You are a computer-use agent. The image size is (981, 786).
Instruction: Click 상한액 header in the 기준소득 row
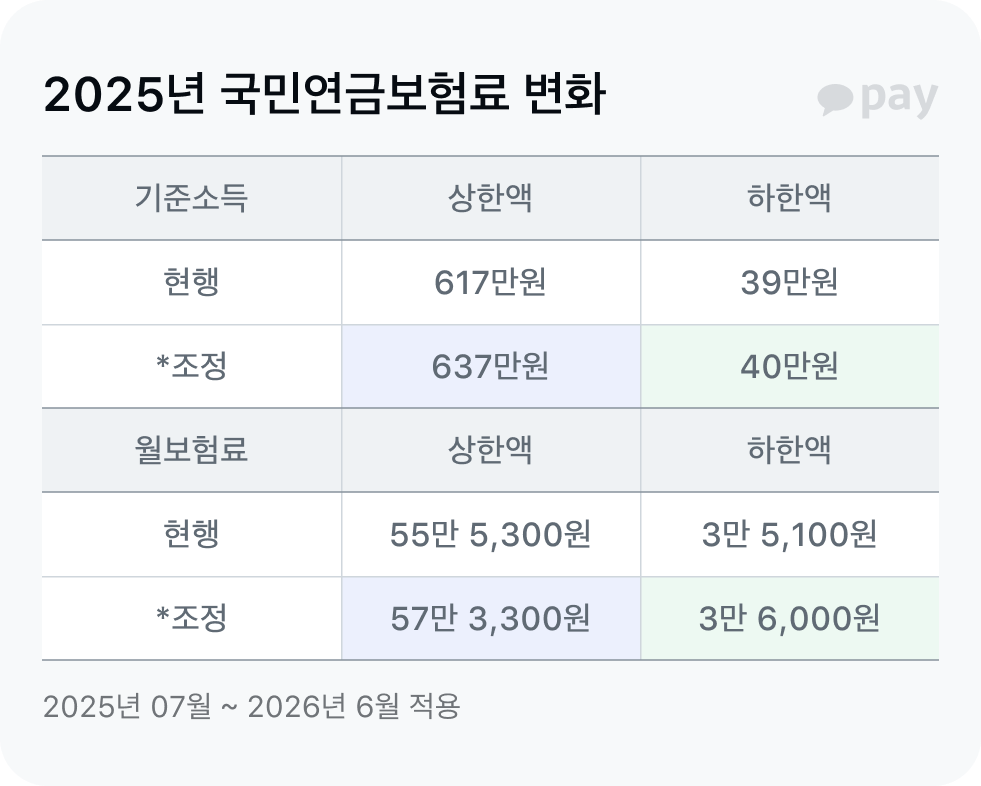490,199
